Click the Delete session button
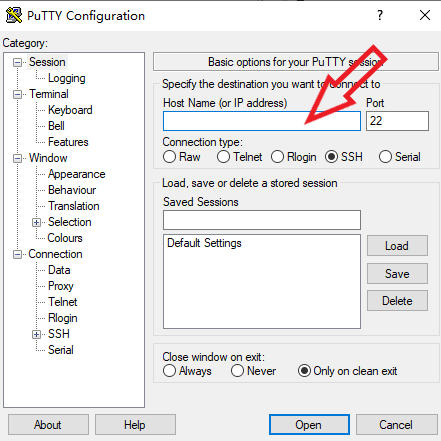The height and width of the screenshot is (441, 441). click(x=397, y=301)
